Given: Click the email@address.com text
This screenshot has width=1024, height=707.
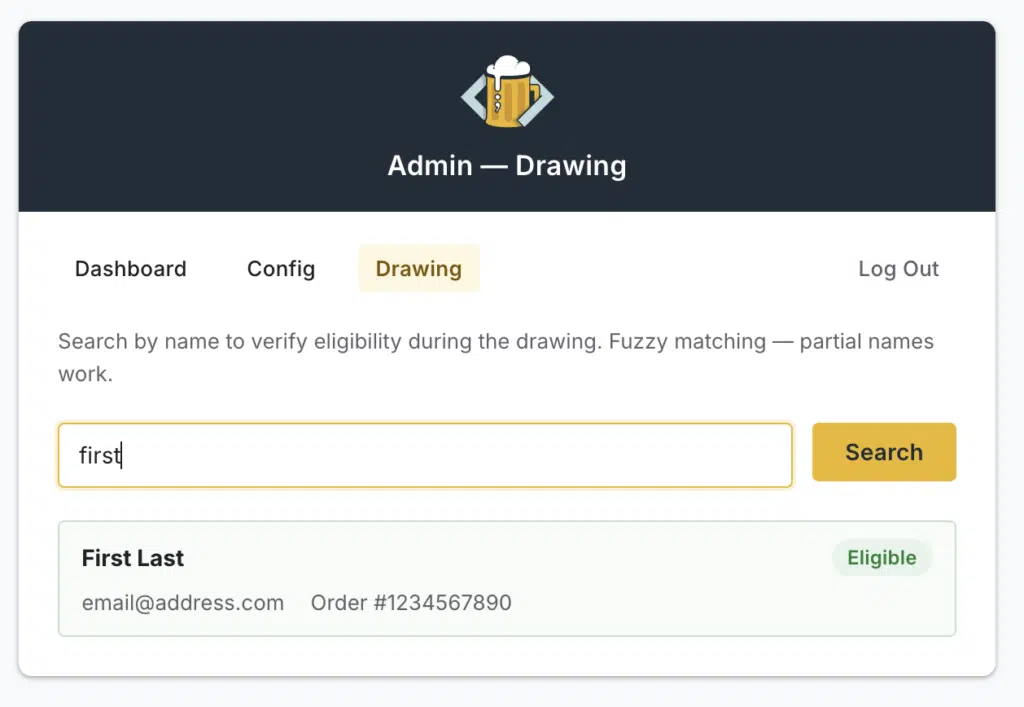Looking at the screenshot, I should (183, 603).
